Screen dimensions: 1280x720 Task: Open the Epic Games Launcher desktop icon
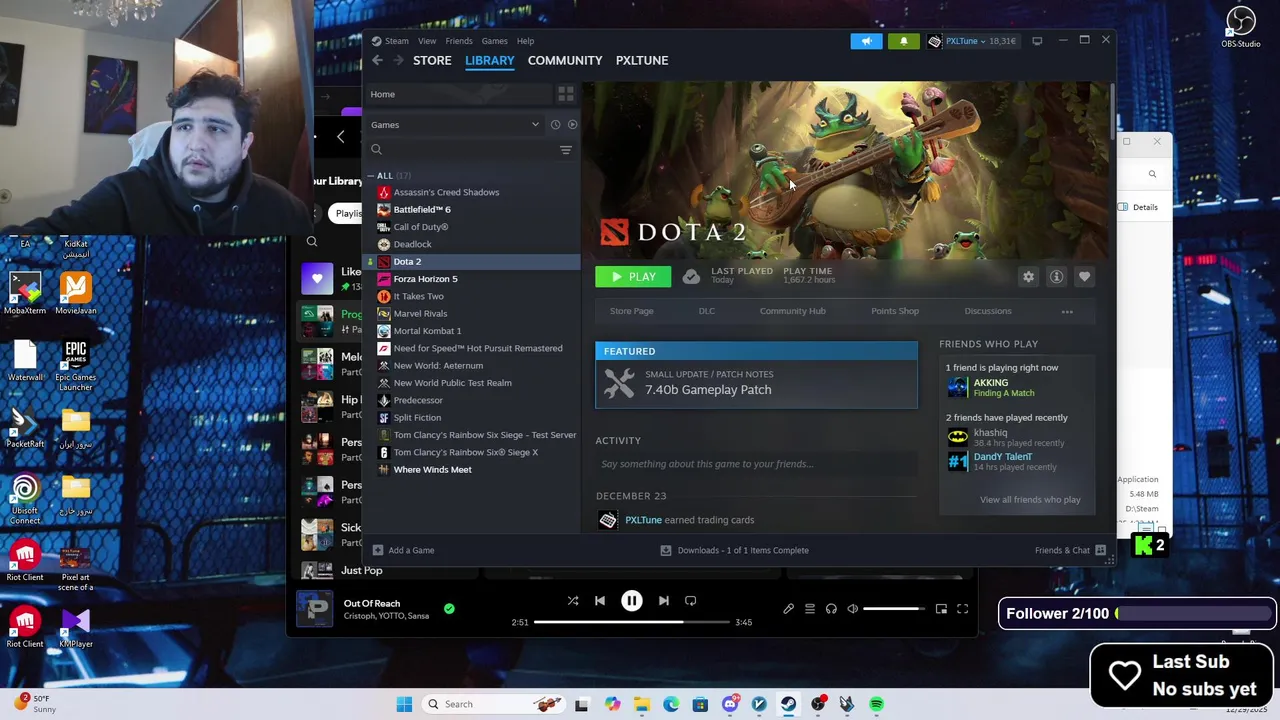click(x=76, y=367)
